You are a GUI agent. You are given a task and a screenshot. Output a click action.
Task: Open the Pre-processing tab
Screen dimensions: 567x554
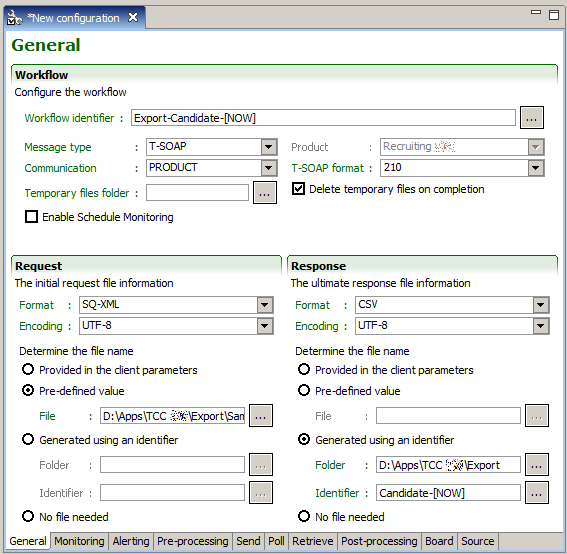[193, 541]
